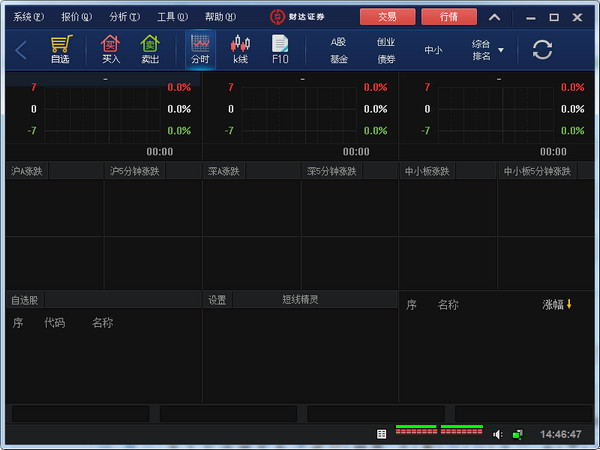Click the back arrow in toolbar
600x450 pixels.
(x=21, y=50)
